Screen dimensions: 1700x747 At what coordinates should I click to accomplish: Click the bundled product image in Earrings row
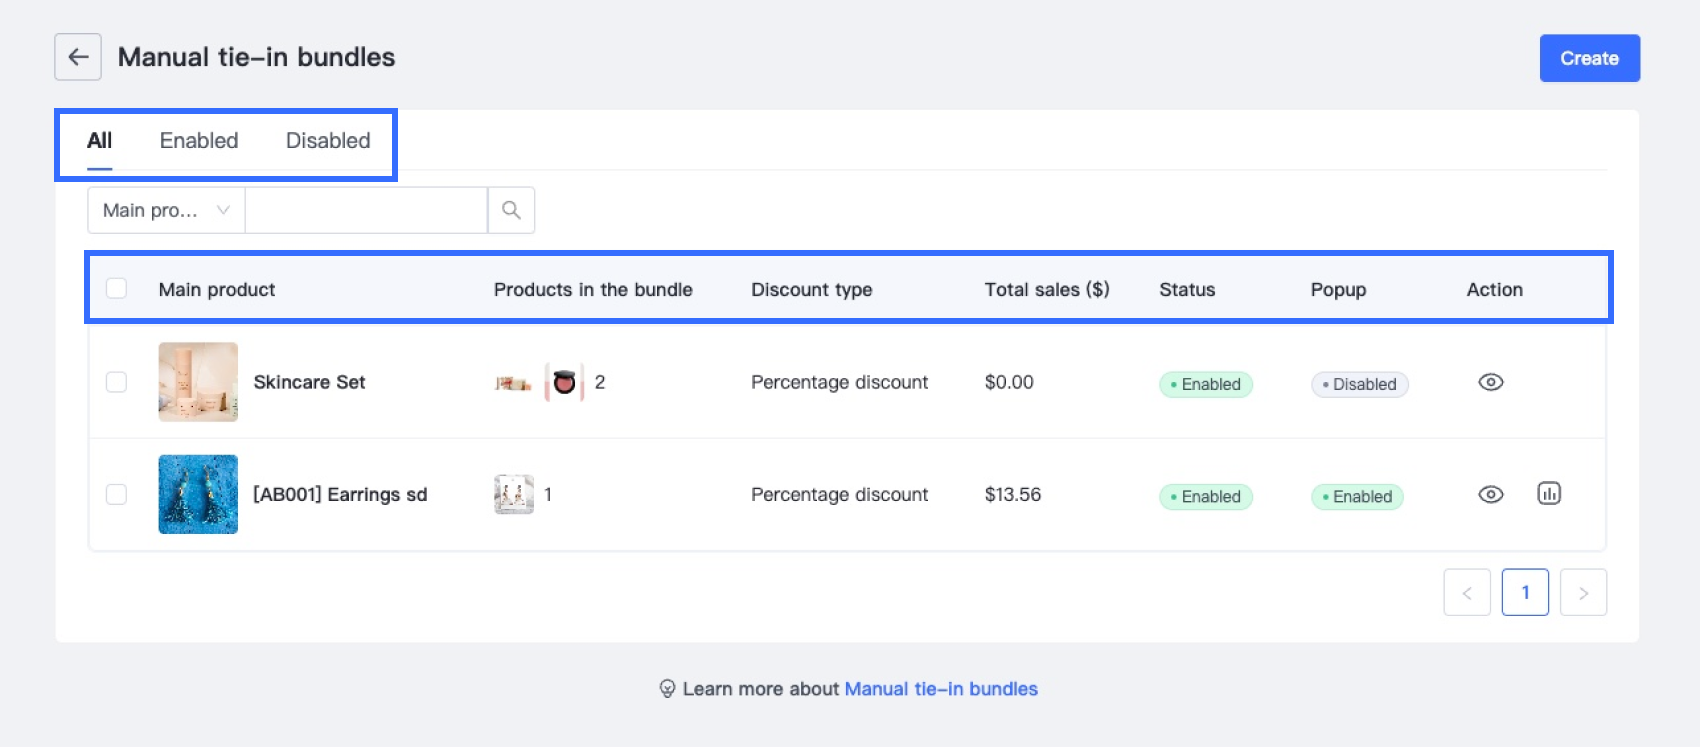point(514,494)
